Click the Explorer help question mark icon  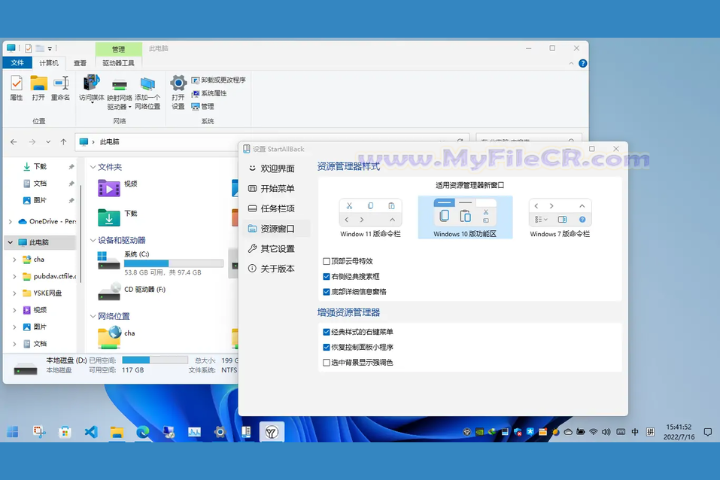(x=583, y=63)
